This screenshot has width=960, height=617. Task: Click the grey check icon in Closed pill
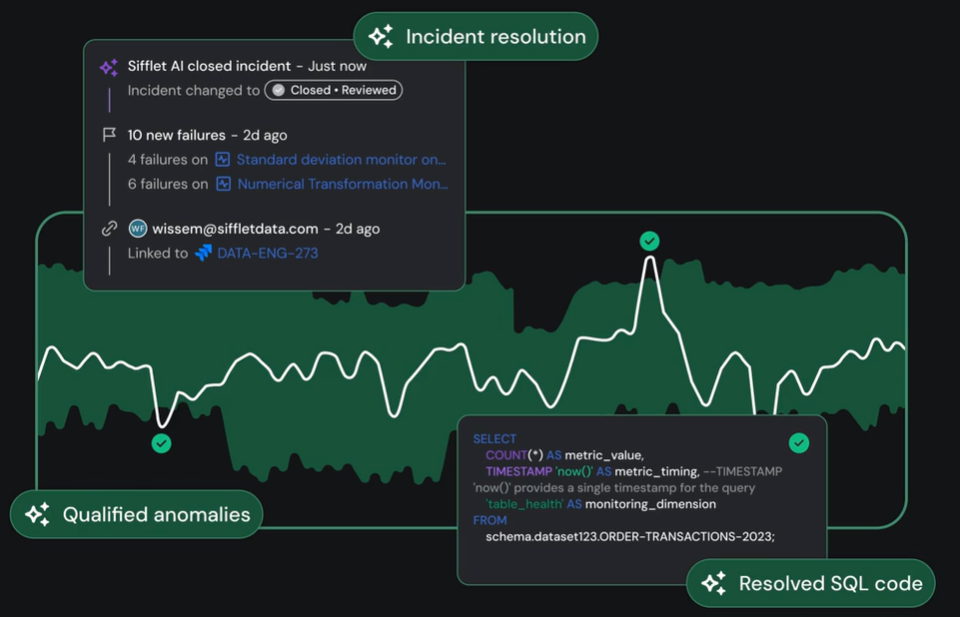[x=279, y=90]
